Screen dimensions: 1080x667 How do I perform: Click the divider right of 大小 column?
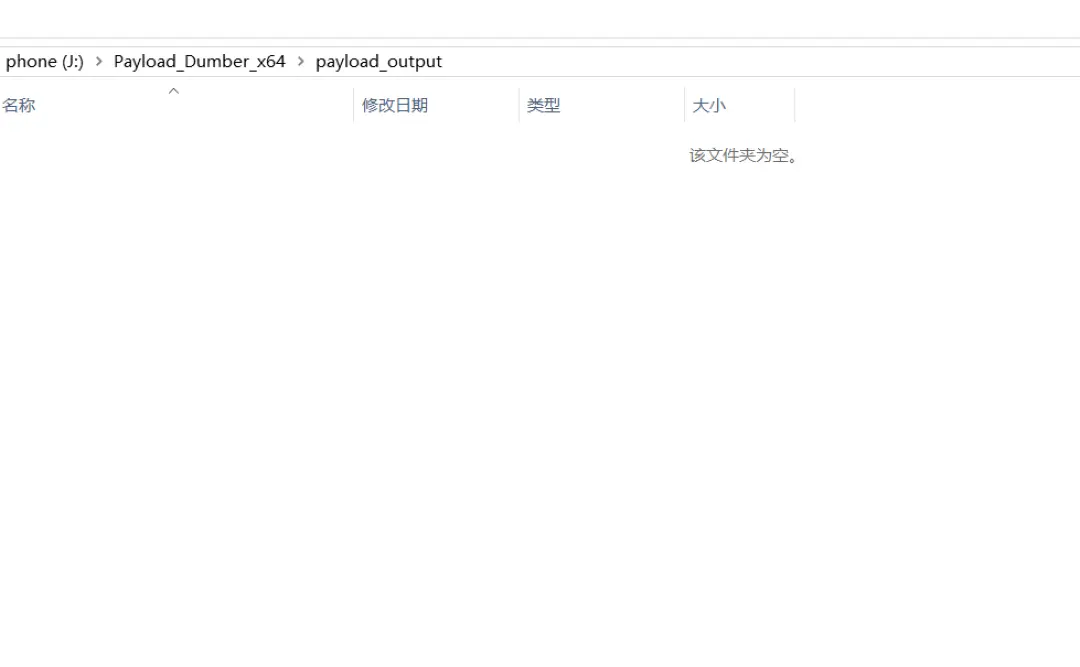794,105
